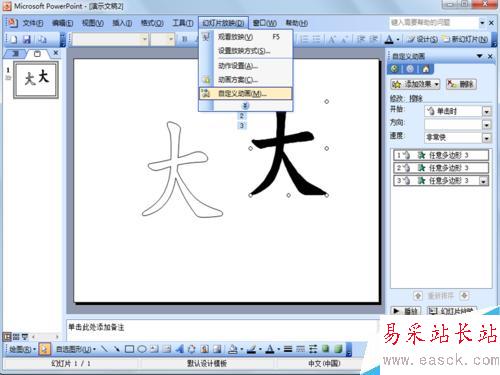Click the New document toolbar icon
Viewport: 500px width, 375px height.
[x=13, y=39]
